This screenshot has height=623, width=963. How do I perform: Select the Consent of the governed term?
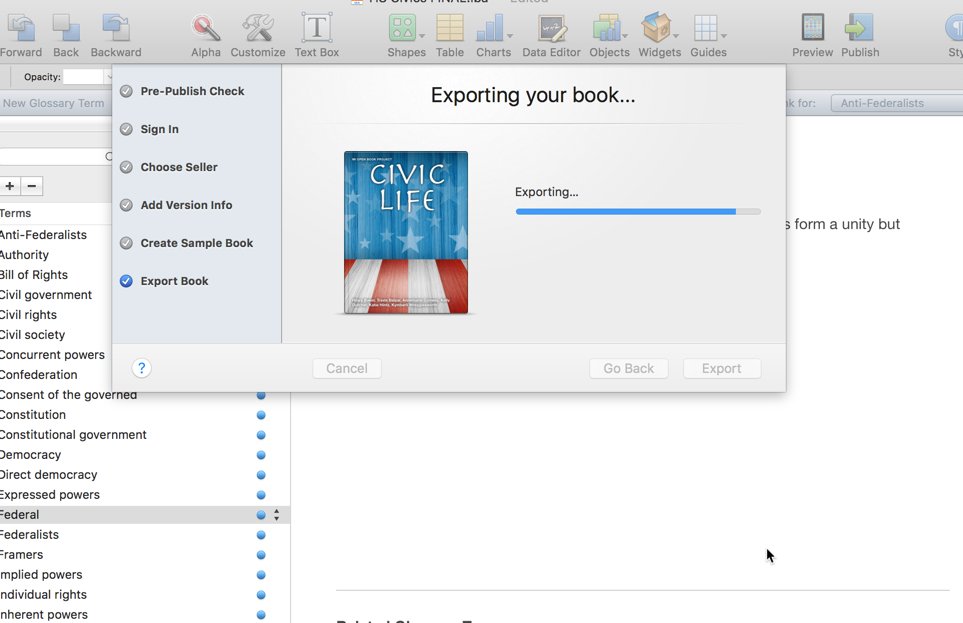click(x=68, y=394)
